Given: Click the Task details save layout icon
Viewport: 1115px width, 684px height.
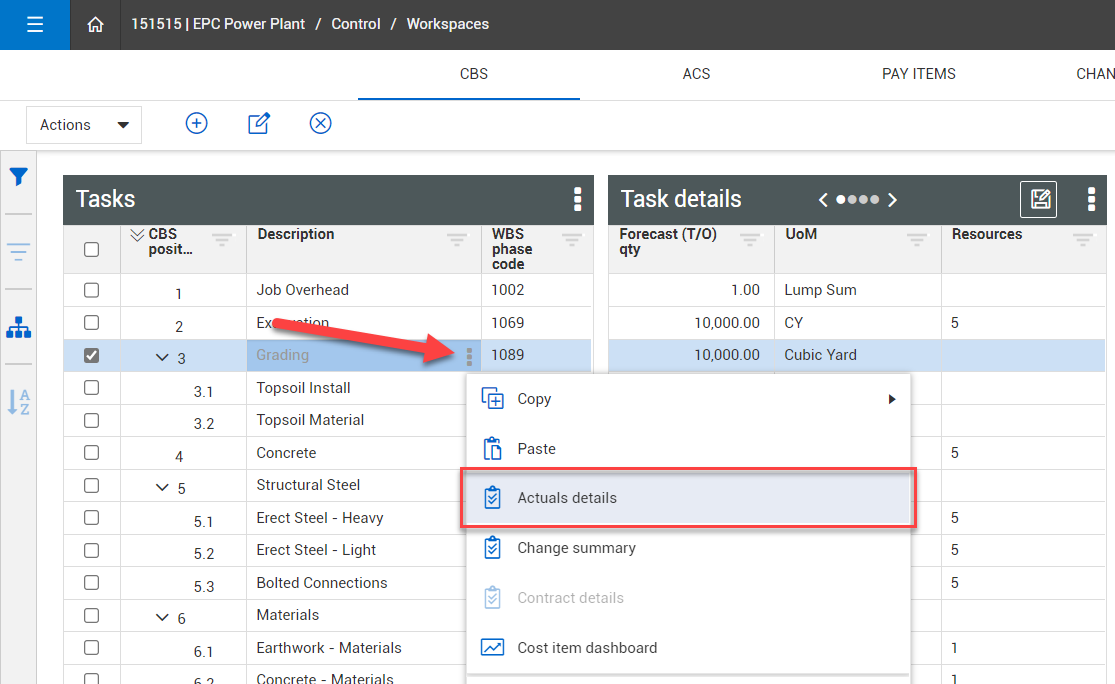Looking at the screenshot, I should 1038,199.
